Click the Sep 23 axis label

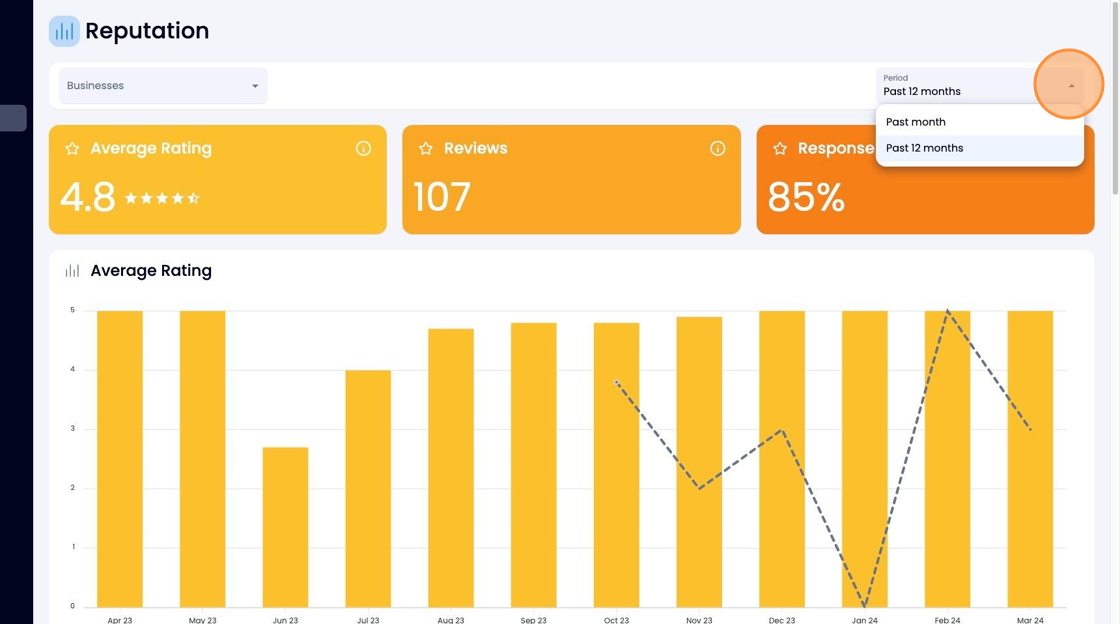click(x=534, y=620)
